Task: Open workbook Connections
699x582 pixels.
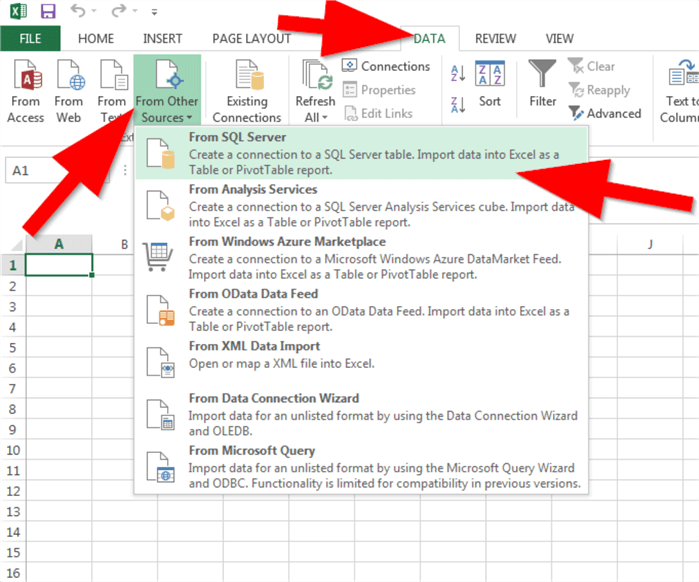Action: point(386,66)
